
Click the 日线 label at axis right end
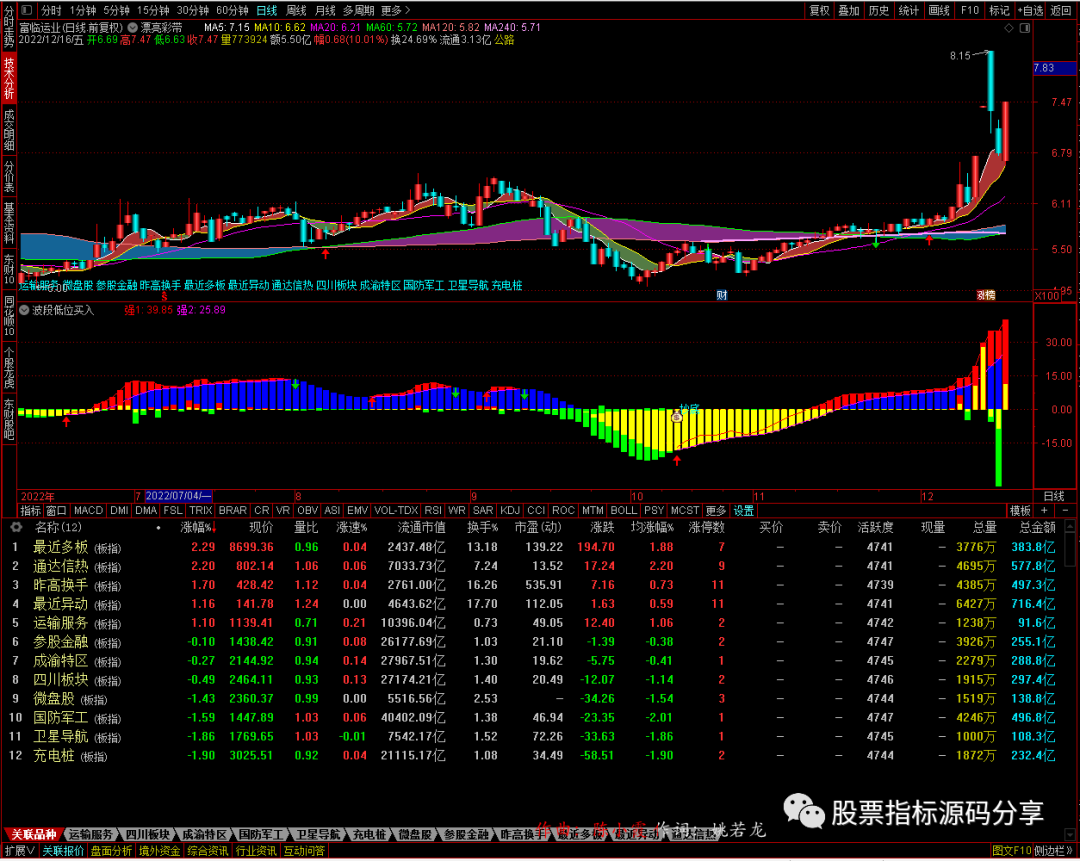tap(1054, 497)
